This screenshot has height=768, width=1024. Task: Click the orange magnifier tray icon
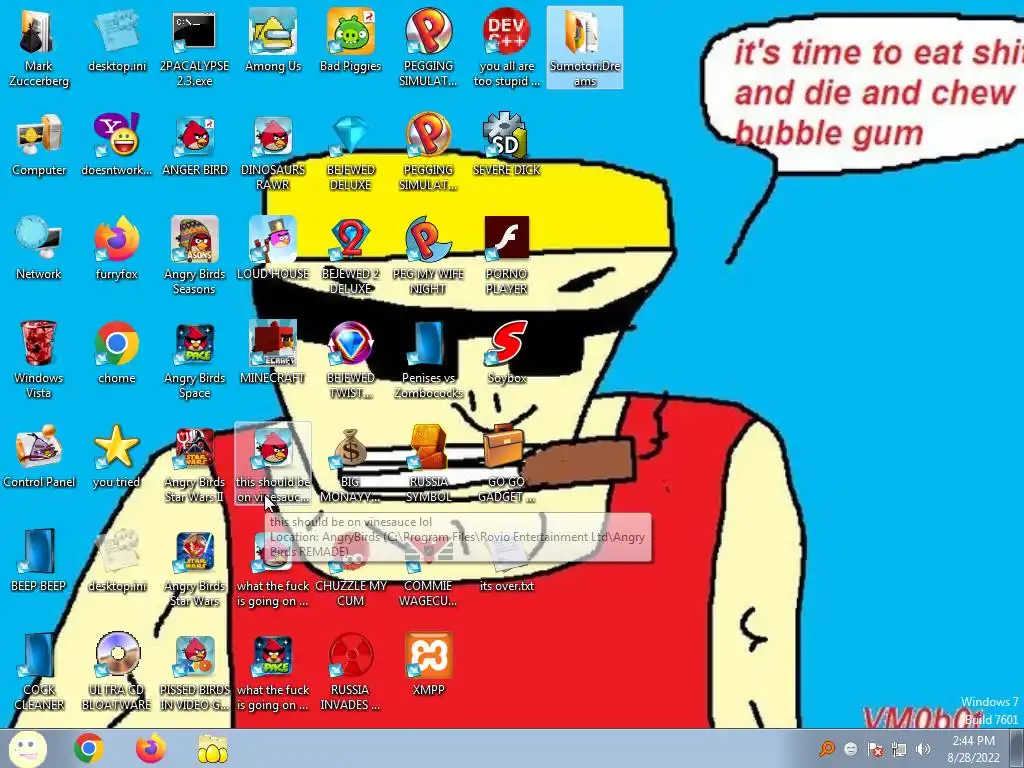(827, 748)
